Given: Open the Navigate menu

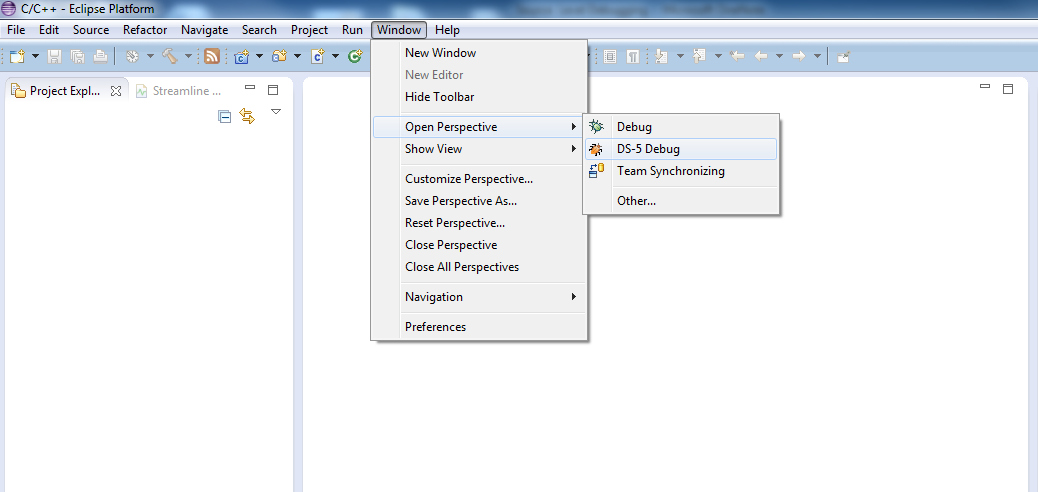Looking at the screenshot, I should pos(205,30).
